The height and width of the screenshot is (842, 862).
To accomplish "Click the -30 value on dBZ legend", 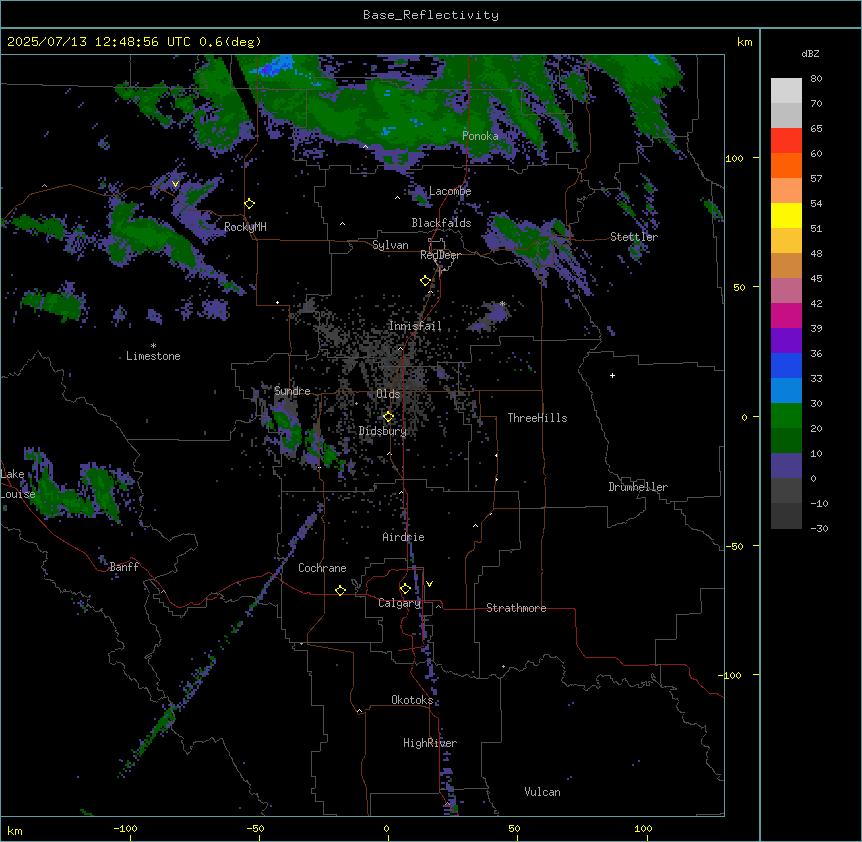I will pos(819,528).
